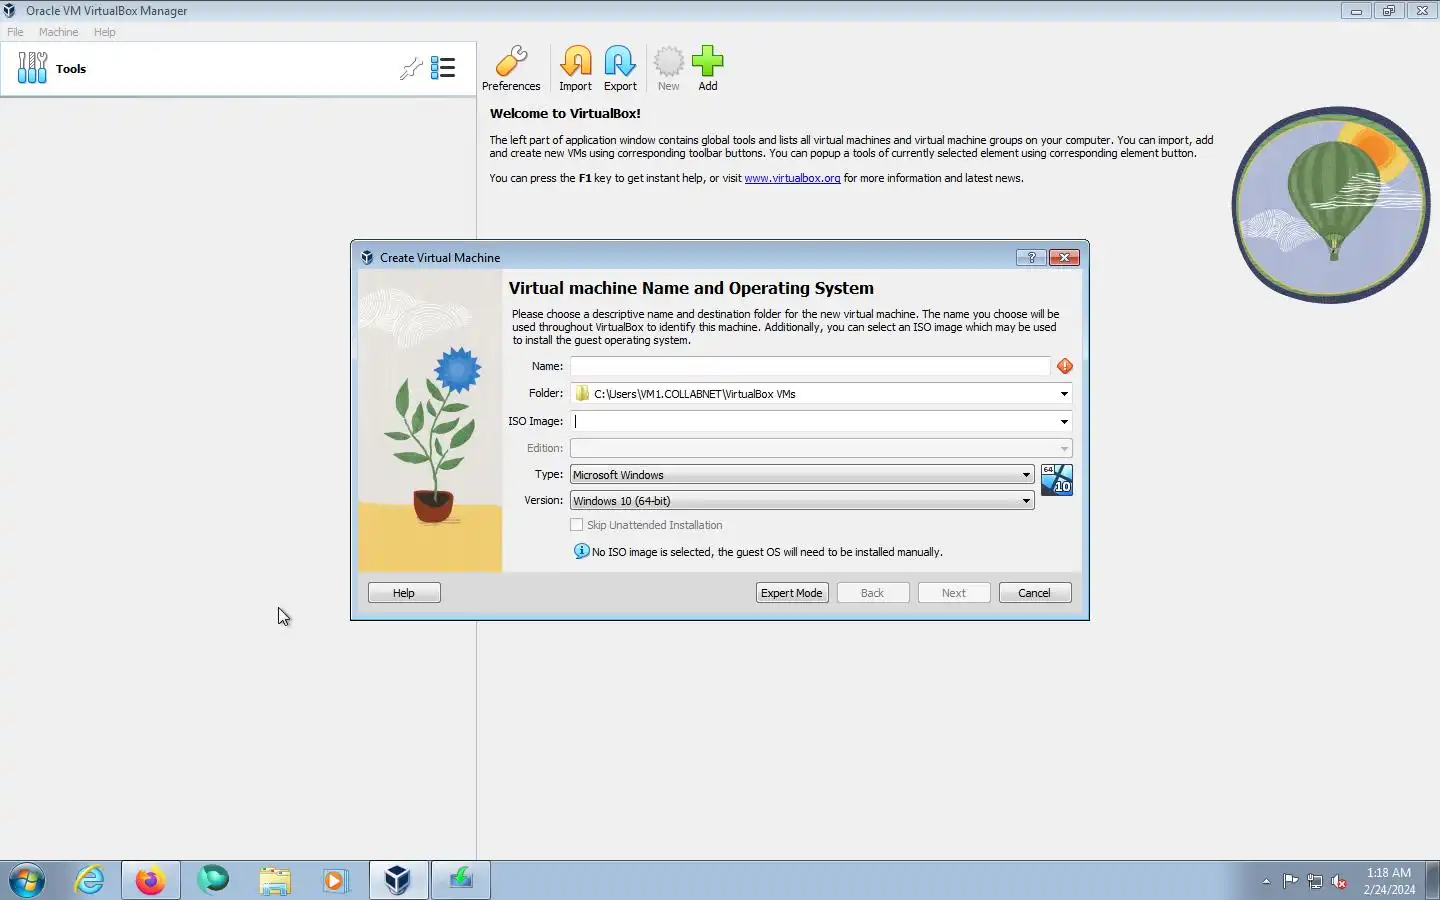Click the volume muted tray icon
1440x900 pixels.
point(1339,881)
